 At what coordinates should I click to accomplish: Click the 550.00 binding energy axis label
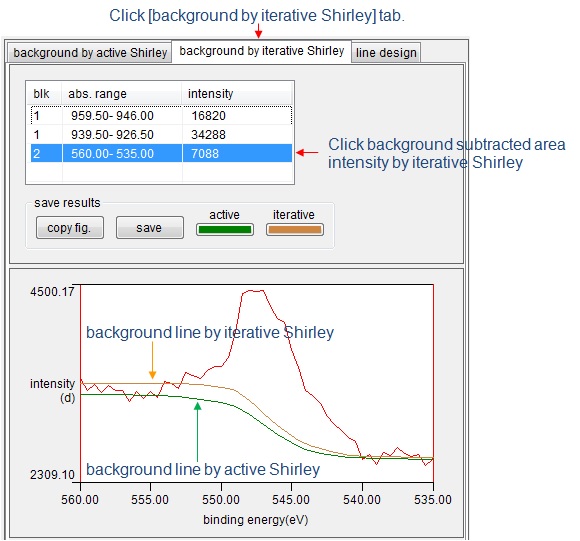point(221,500)
